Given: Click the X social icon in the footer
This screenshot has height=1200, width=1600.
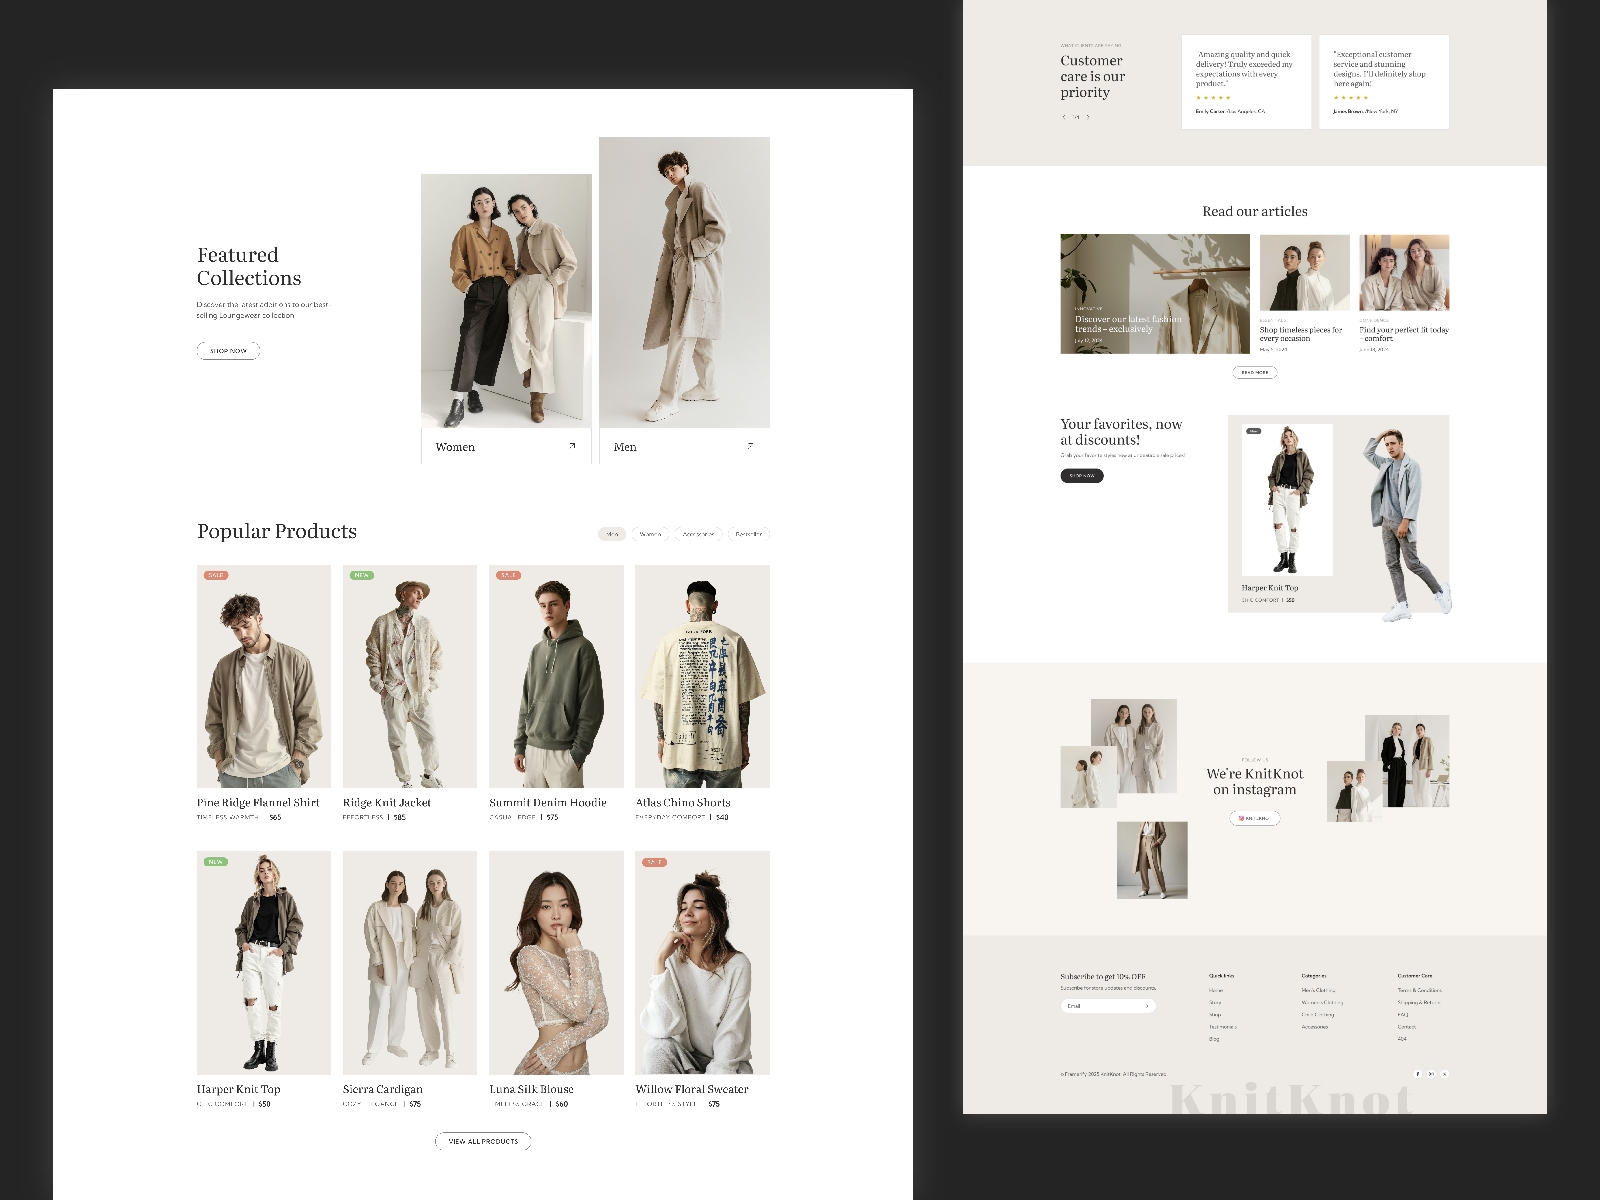Looking at the screenshot, I should pos(1446,1074).
